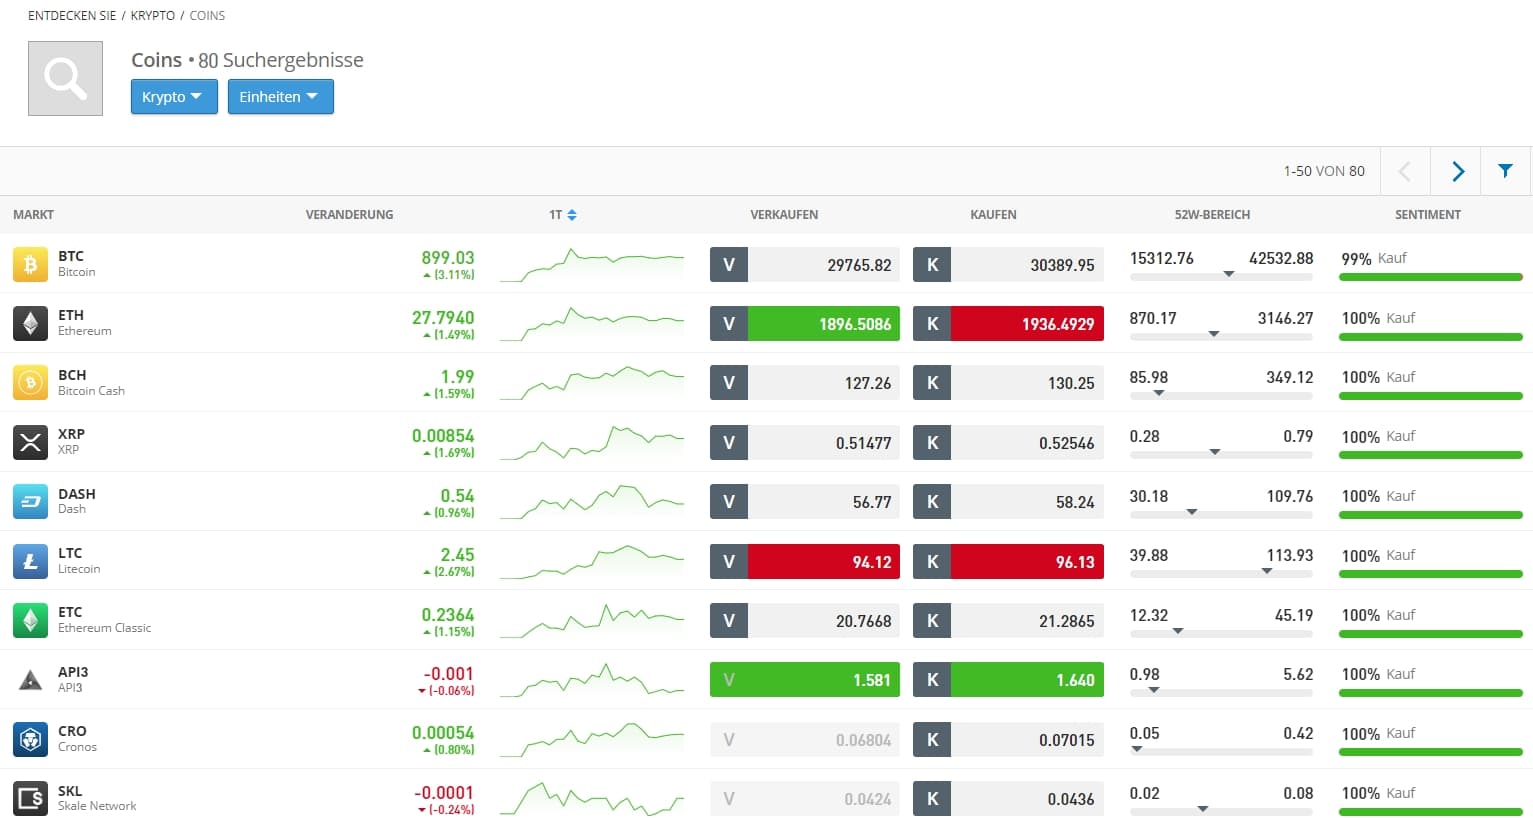
Task: Sort by MARKT column header
Action: [33, 215]
